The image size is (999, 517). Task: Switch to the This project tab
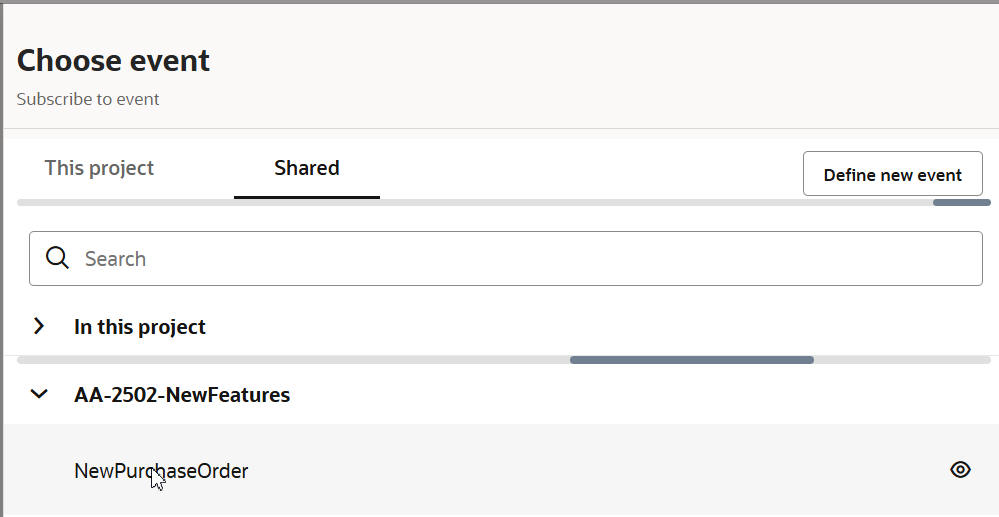click(x=99, y=168)
